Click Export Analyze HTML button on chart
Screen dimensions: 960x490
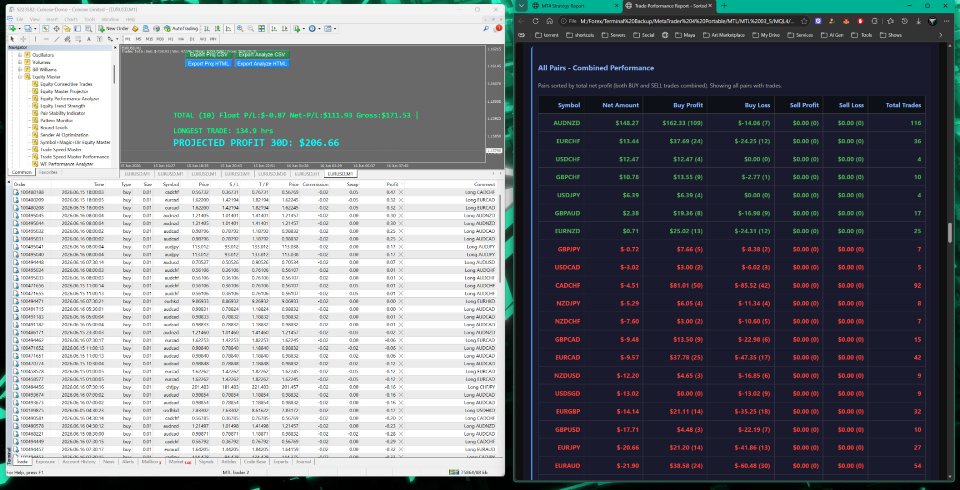click(262, 64)
